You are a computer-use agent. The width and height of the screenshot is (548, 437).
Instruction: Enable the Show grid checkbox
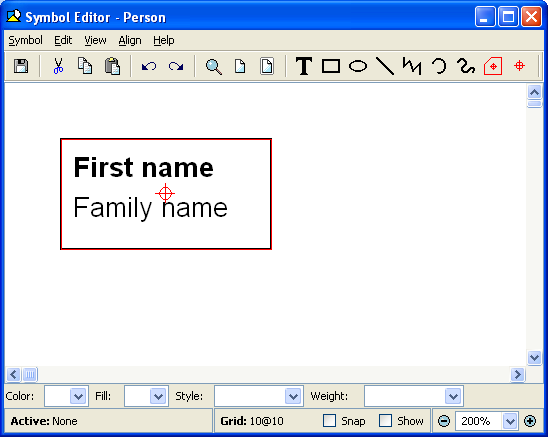coord(385,421)
